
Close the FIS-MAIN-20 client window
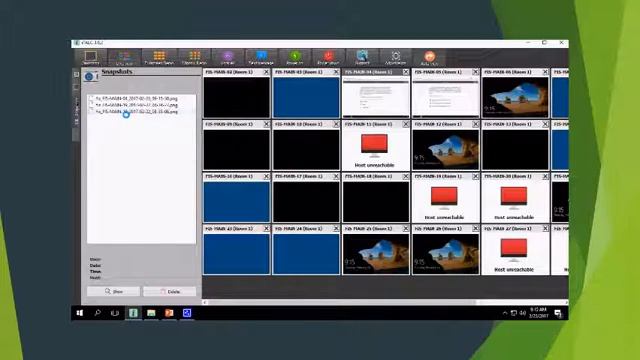545,176
